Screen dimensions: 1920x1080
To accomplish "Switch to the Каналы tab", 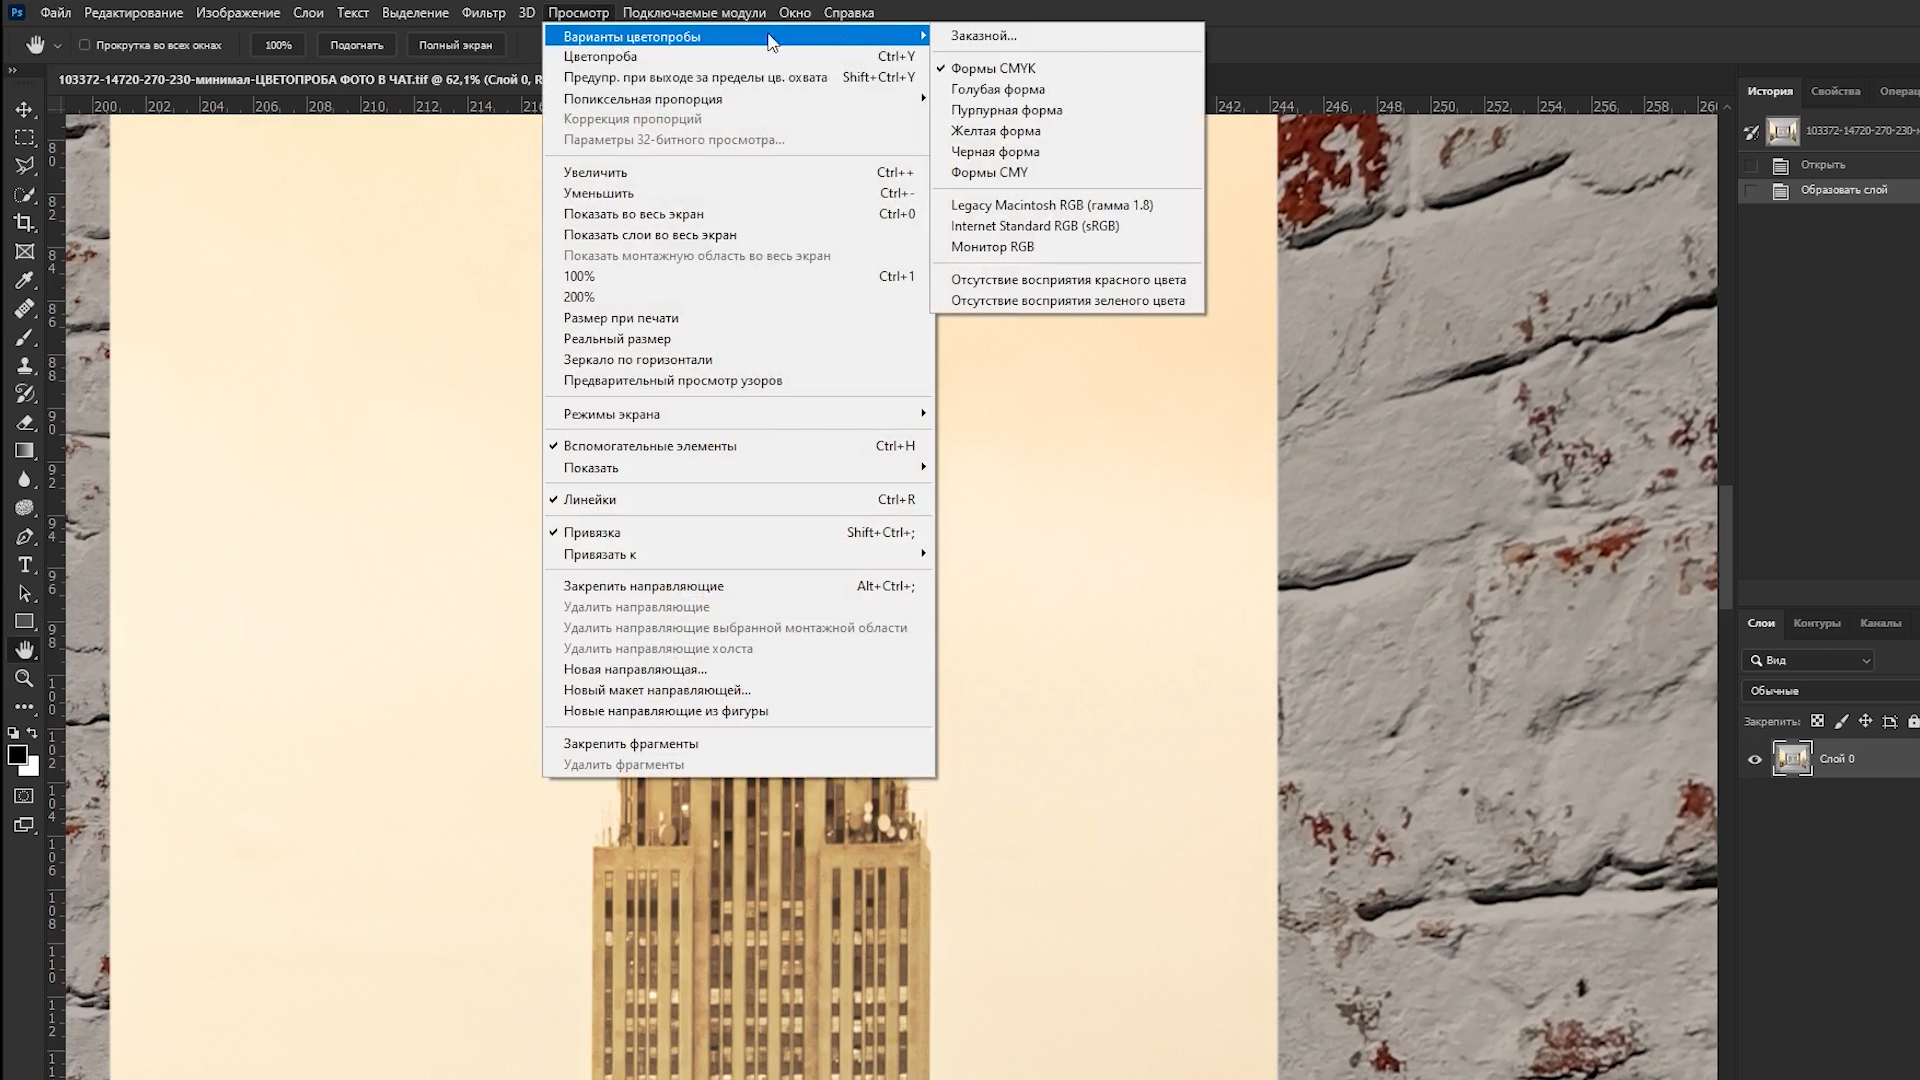I will [1880, 623].
